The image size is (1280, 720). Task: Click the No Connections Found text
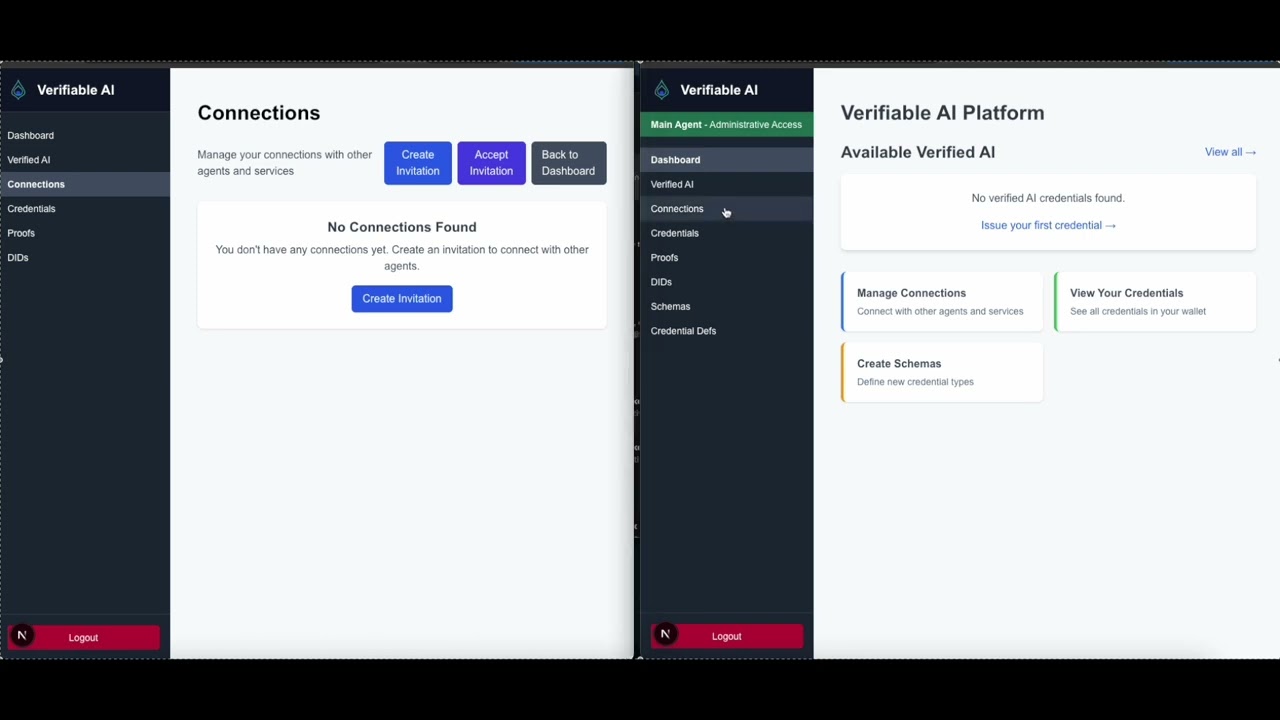pos(402,227)
